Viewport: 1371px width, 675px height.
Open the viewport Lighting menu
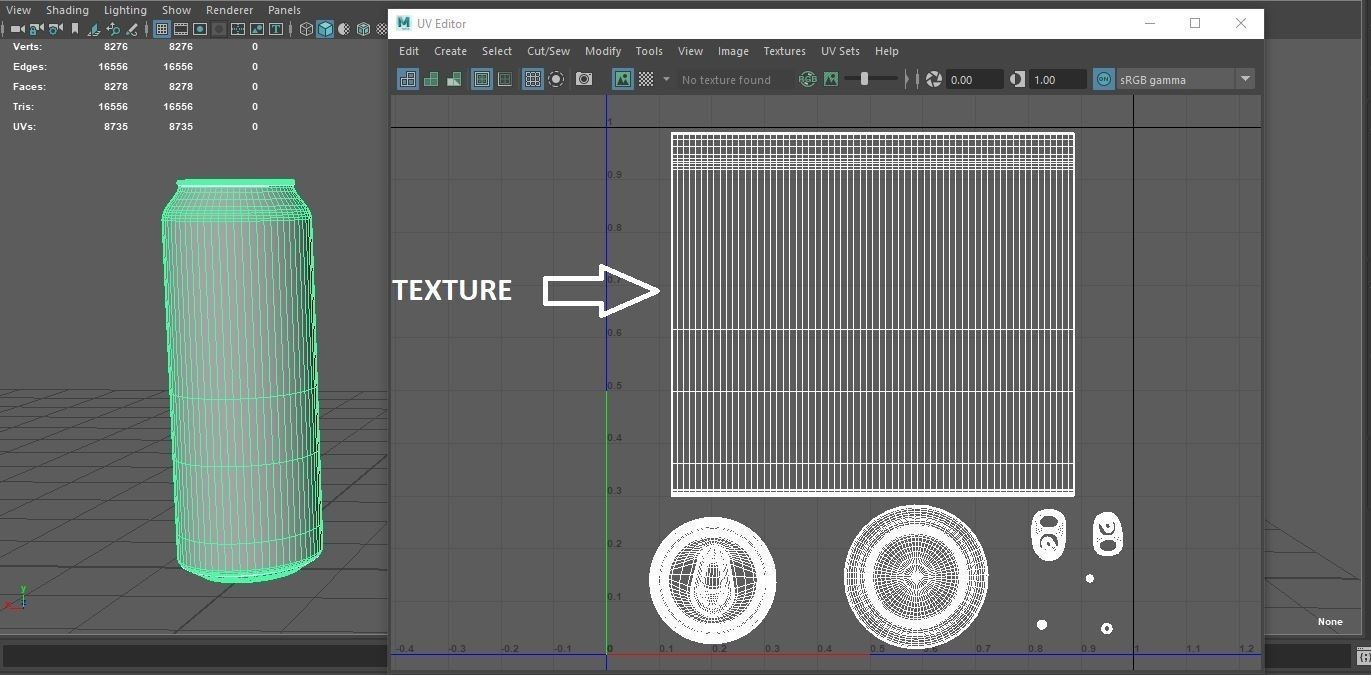click(125, 10)
